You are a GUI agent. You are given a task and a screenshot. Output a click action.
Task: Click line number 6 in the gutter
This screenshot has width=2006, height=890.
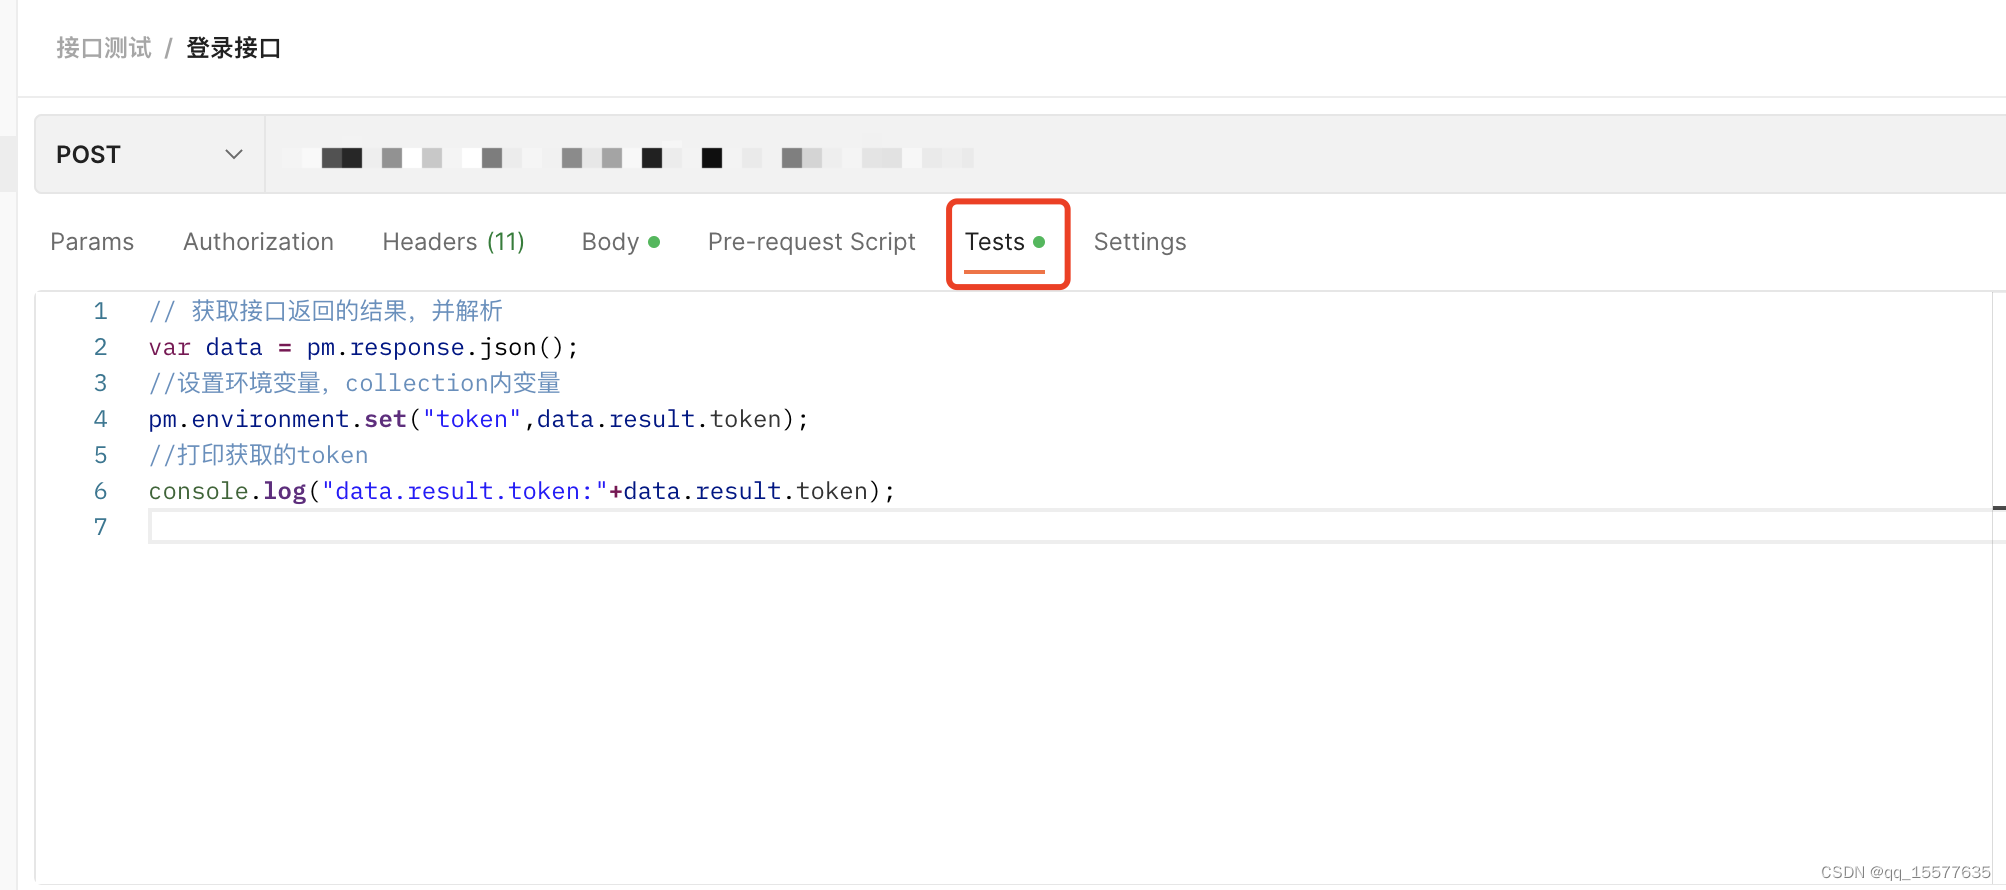(x=100, y=491)
